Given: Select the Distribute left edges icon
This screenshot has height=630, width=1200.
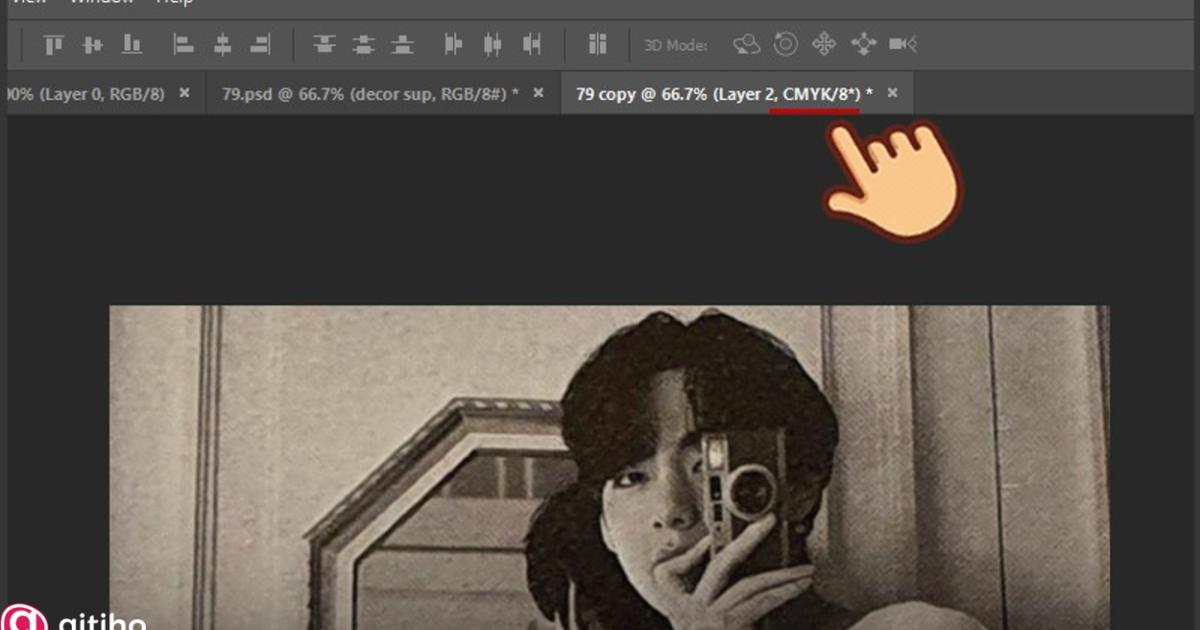Looking at the screenshot, I should coord(452,44).
